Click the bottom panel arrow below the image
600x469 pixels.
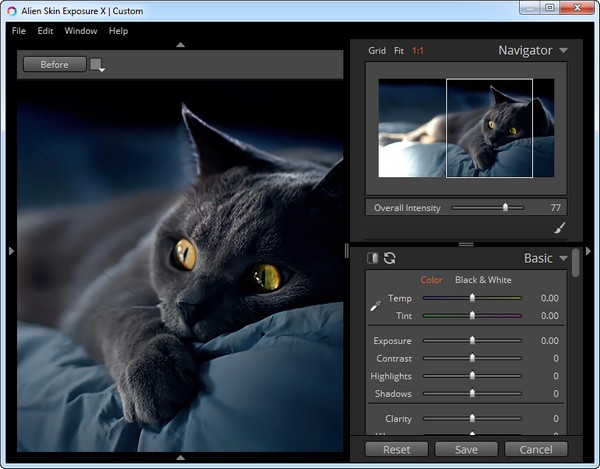[180, 457]
